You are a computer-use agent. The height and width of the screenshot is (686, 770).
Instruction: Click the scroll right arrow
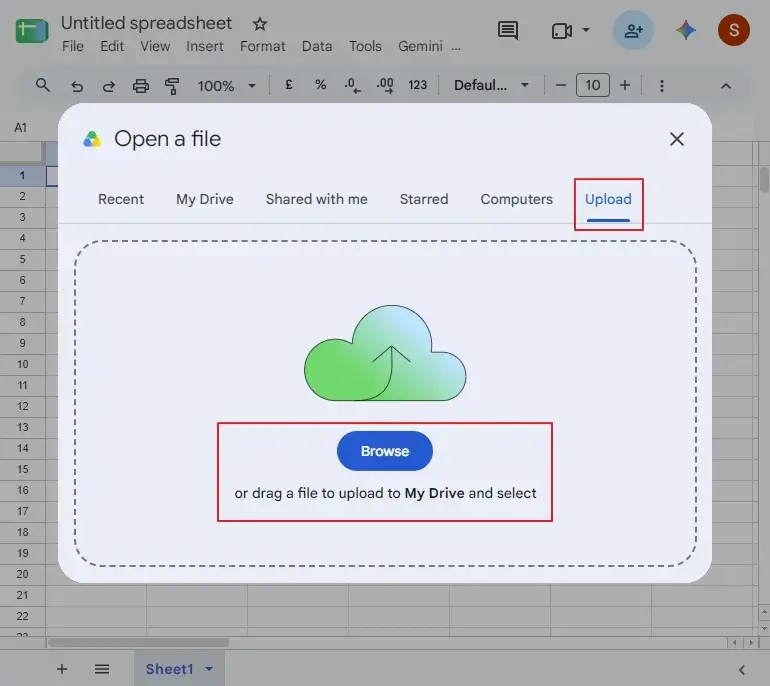[751, 642]
